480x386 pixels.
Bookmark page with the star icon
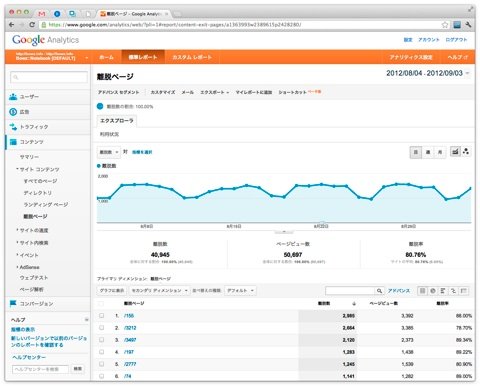click(445, 25)
